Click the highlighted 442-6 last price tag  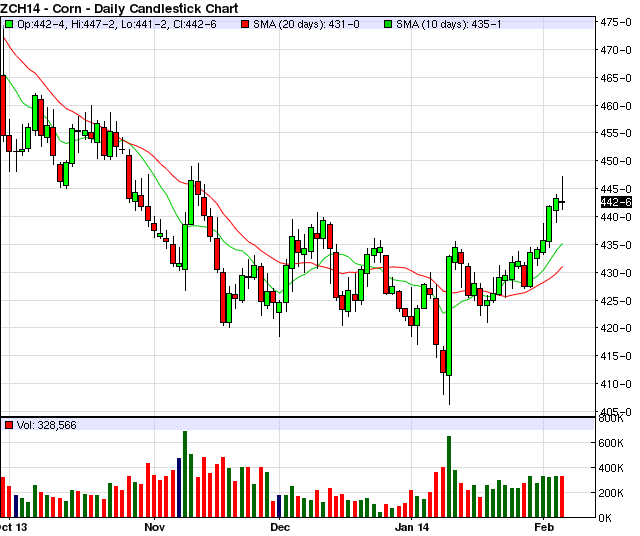click(616, 202)
